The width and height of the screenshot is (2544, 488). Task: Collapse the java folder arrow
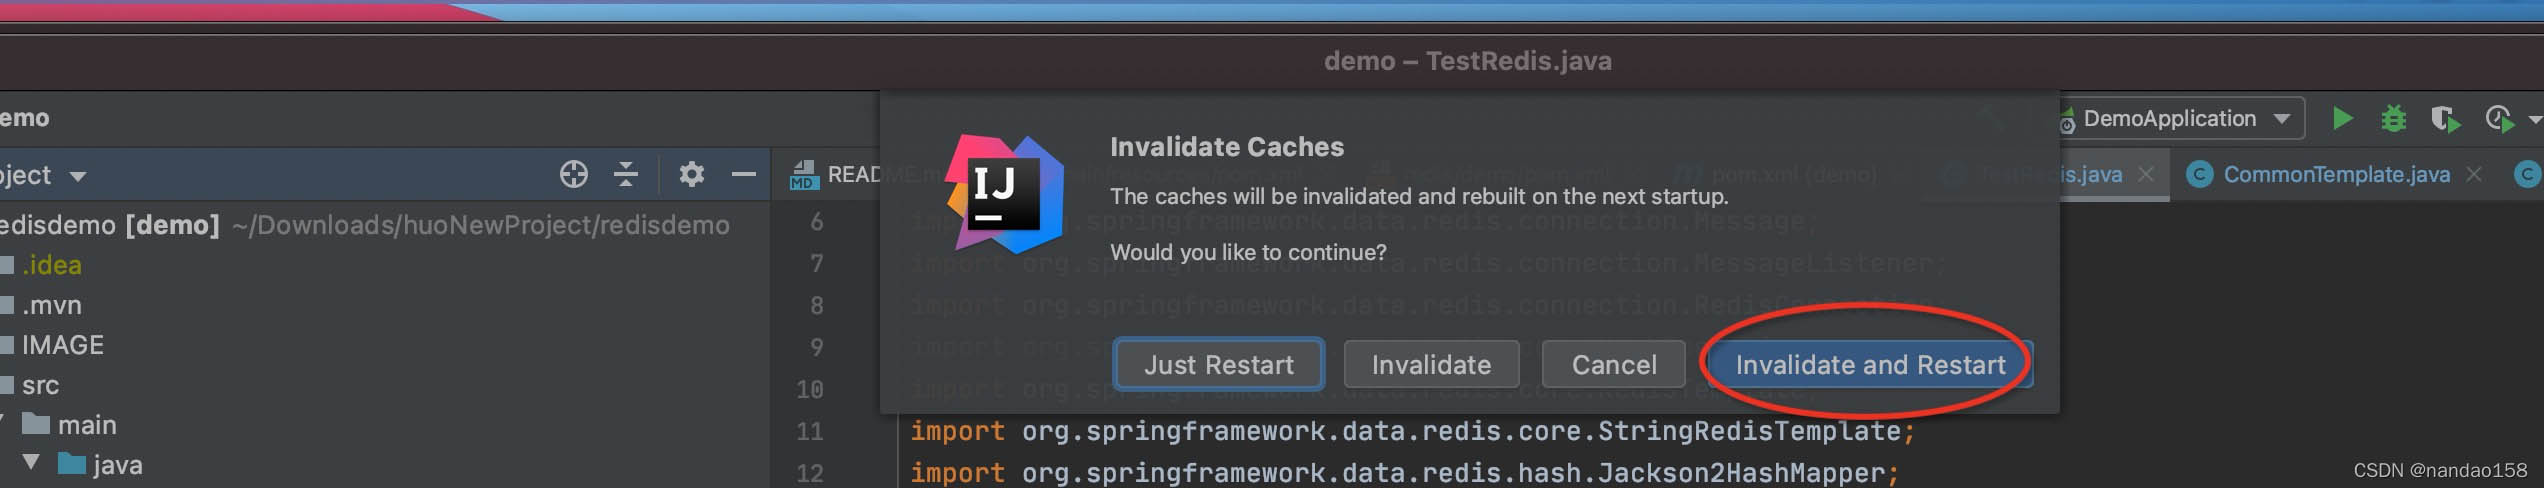[x=32, y=462]
